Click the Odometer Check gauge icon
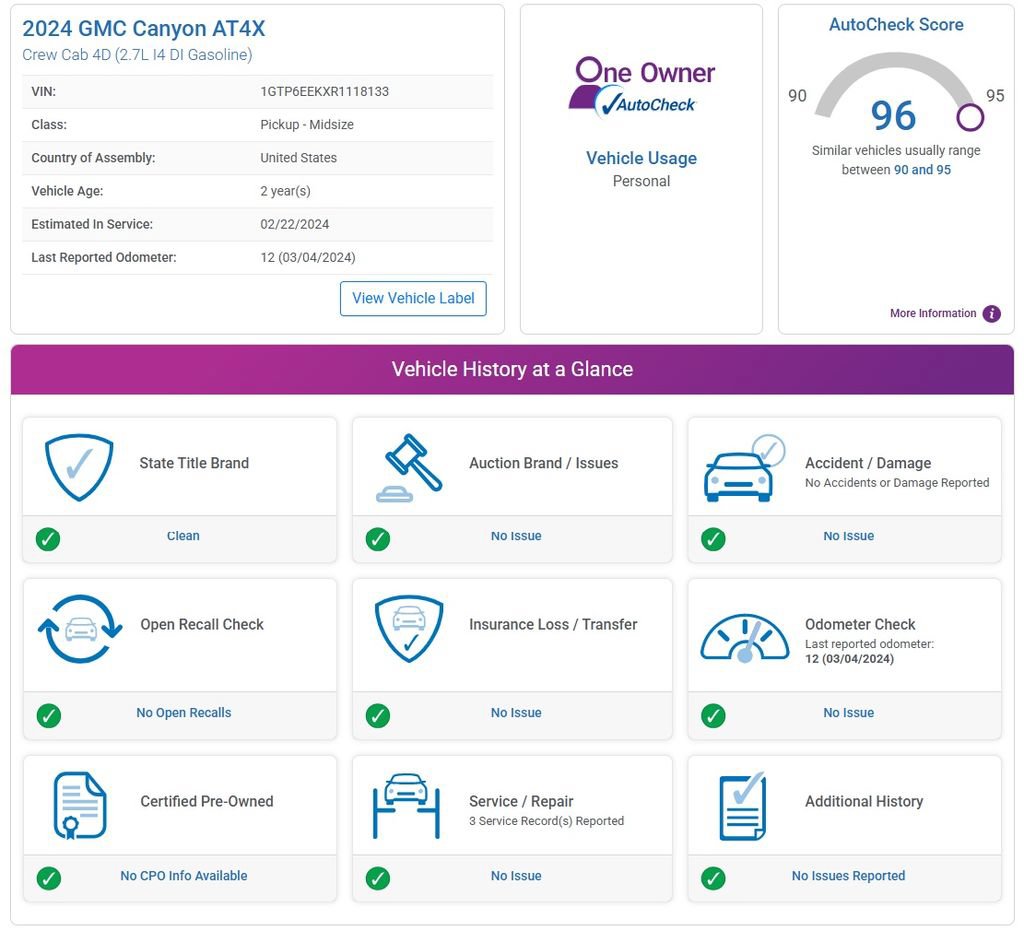1024x932 pixels. coord(744,638)
